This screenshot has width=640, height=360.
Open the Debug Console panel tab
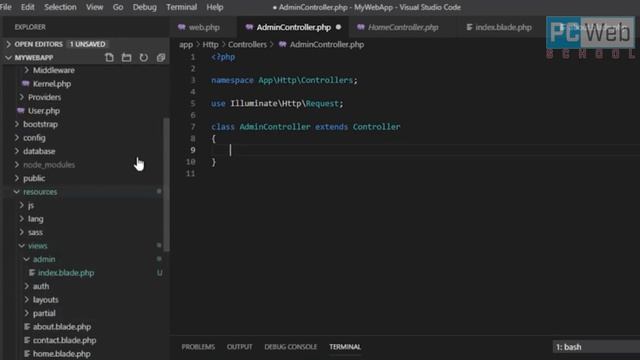tap(290, 347)
